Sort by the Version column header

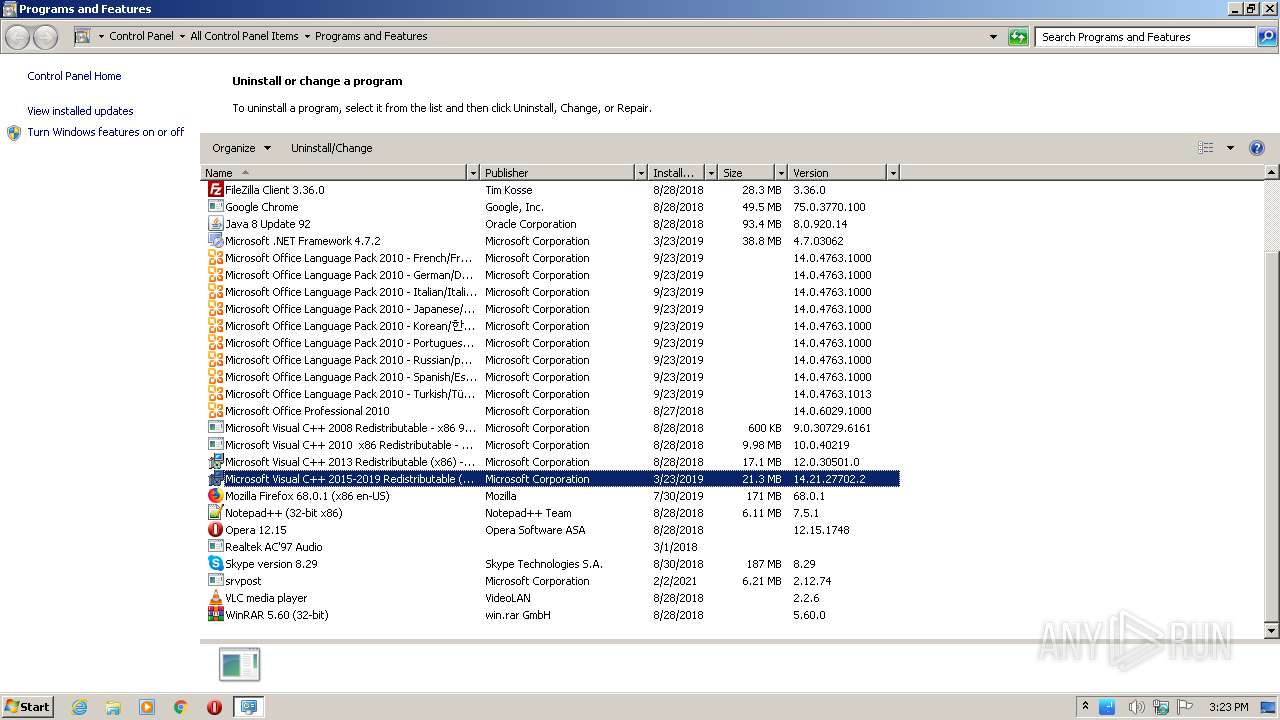coord(837,173)
